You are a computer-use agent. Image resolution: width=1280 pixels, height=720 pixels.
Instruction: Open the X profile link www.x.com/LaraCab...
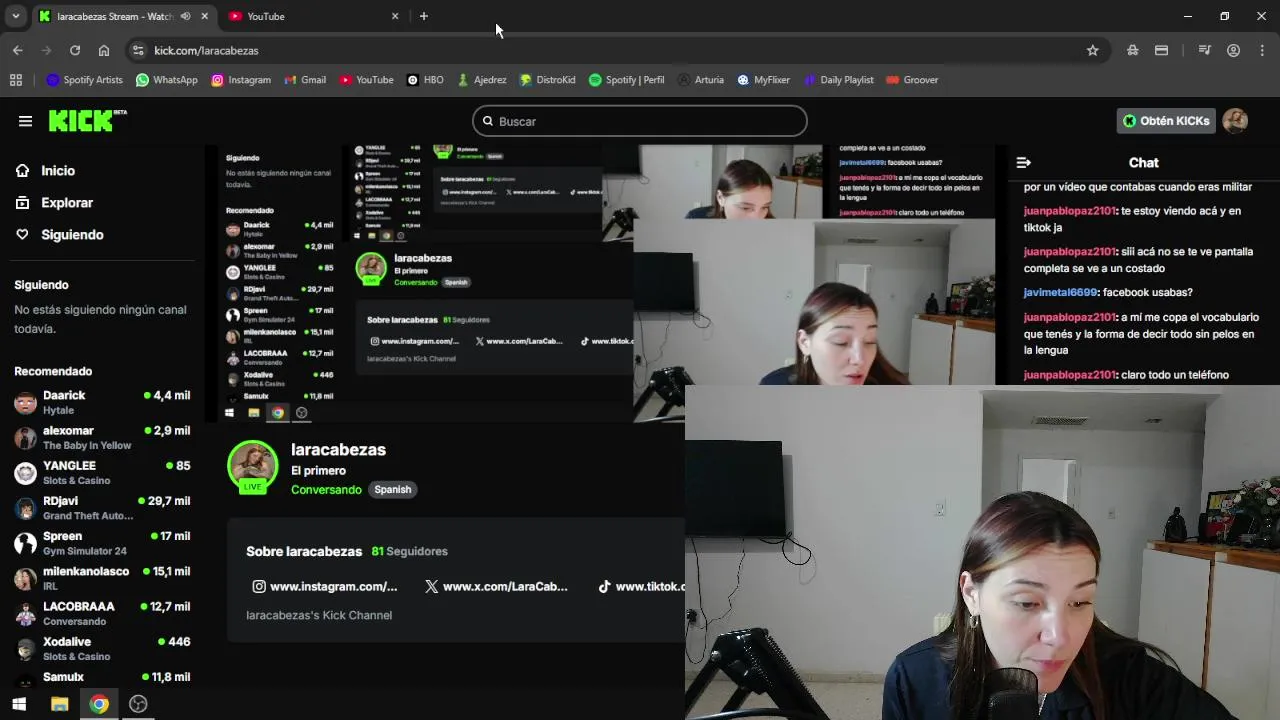[496, 587]
